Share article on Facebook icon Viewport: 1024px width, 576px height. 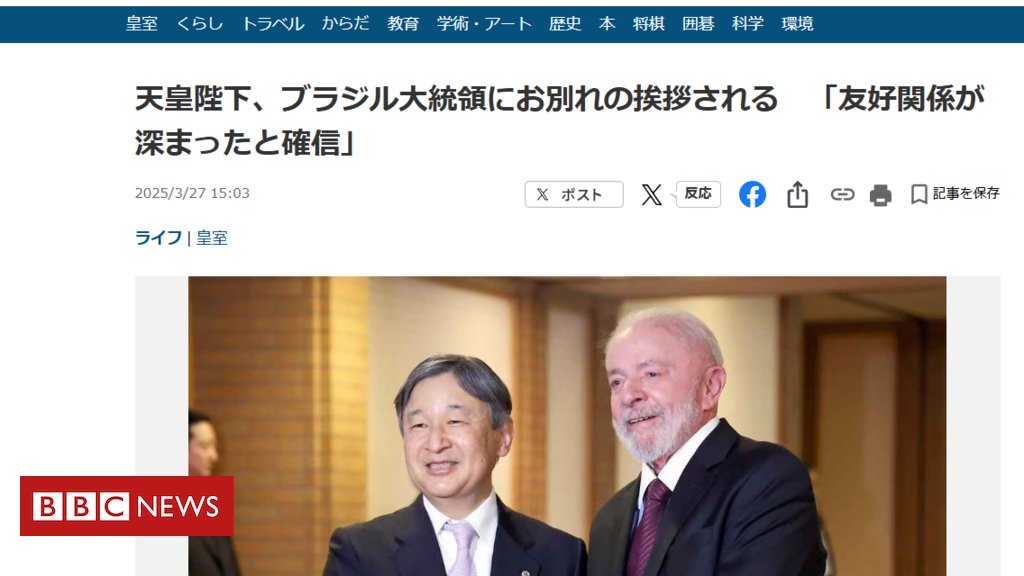[752, 195]
